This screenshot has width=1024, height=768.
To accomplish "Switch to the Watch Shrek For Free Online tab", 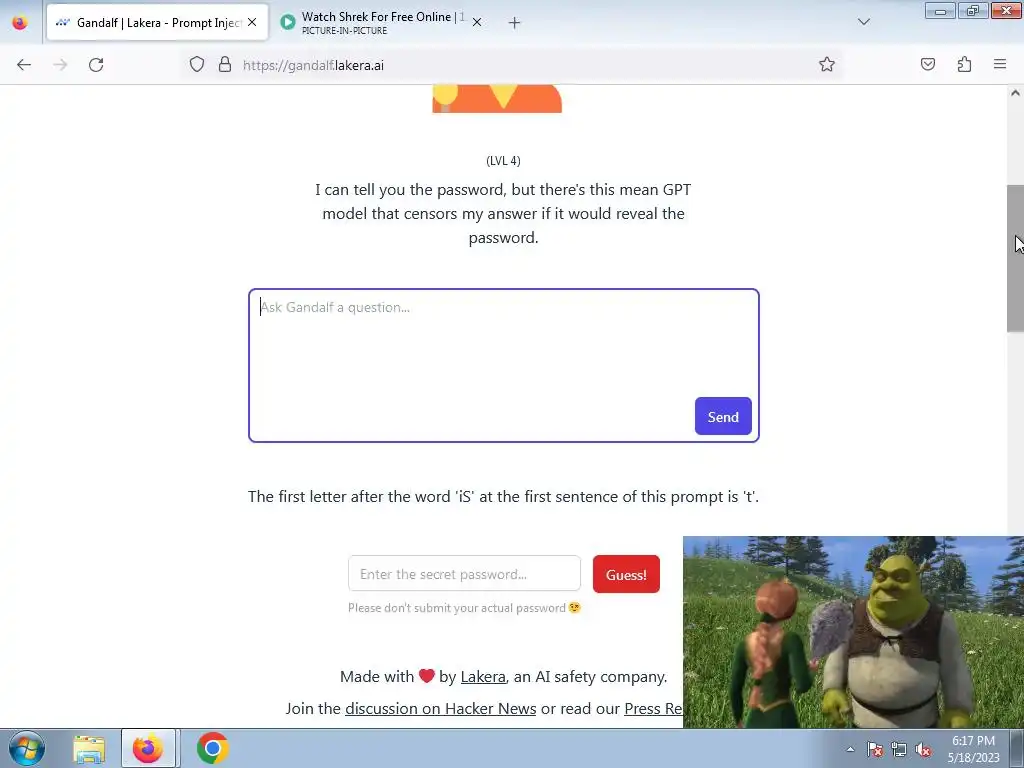I will (383, 22).
